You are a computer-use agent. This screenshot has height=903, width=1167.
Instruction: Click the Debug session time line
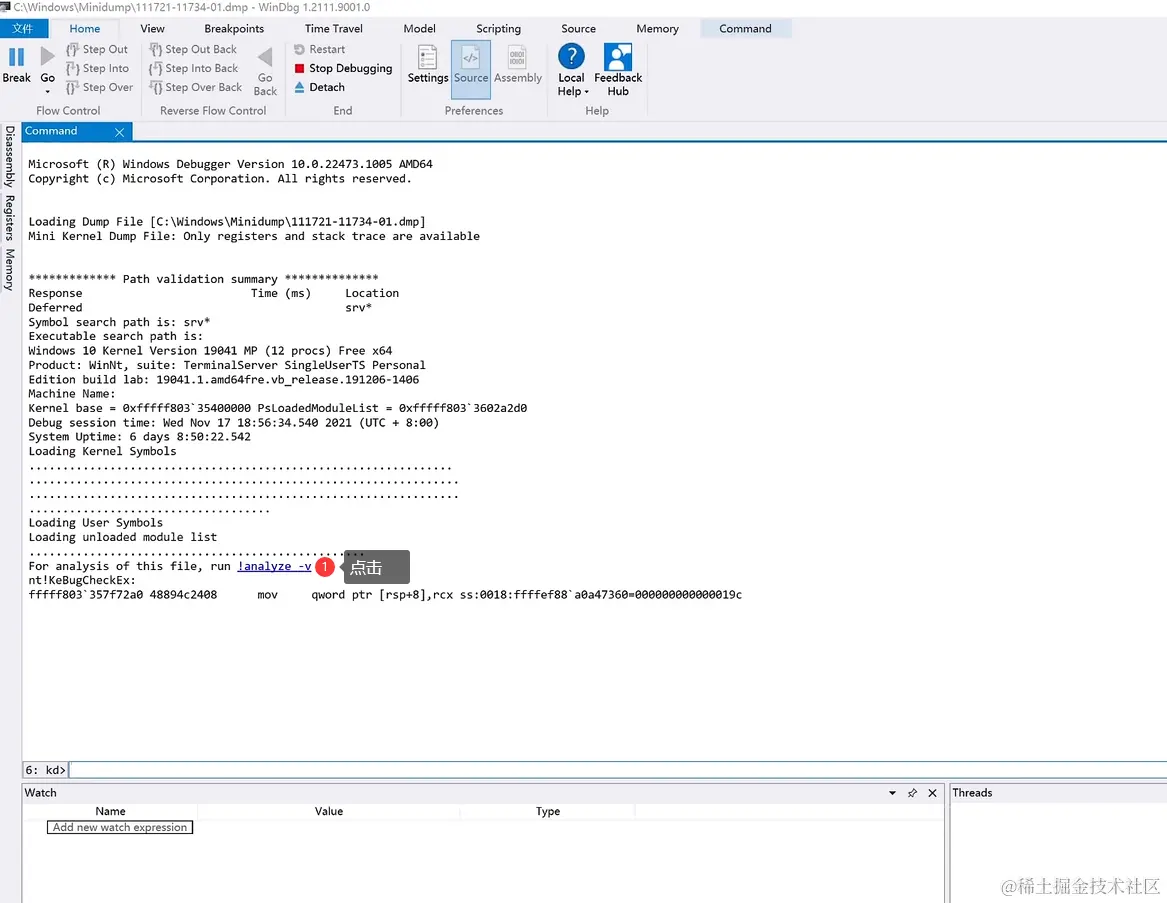pos(234,423)
